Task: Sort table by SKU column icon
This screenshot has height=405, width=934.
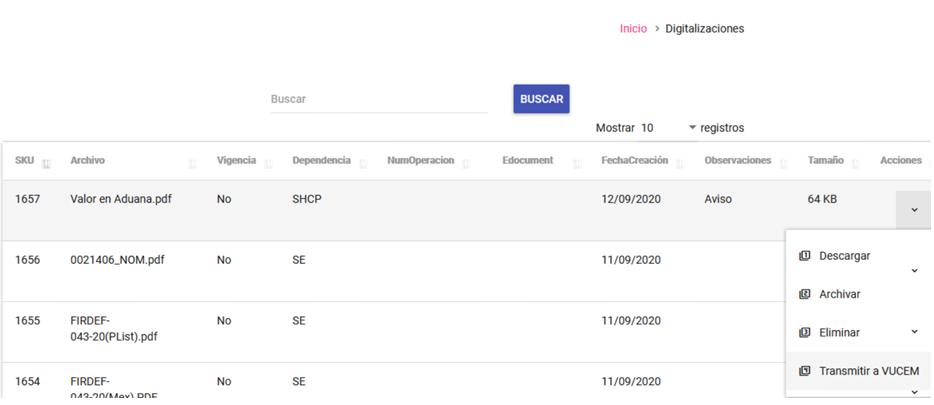Action: pos(46,164)
